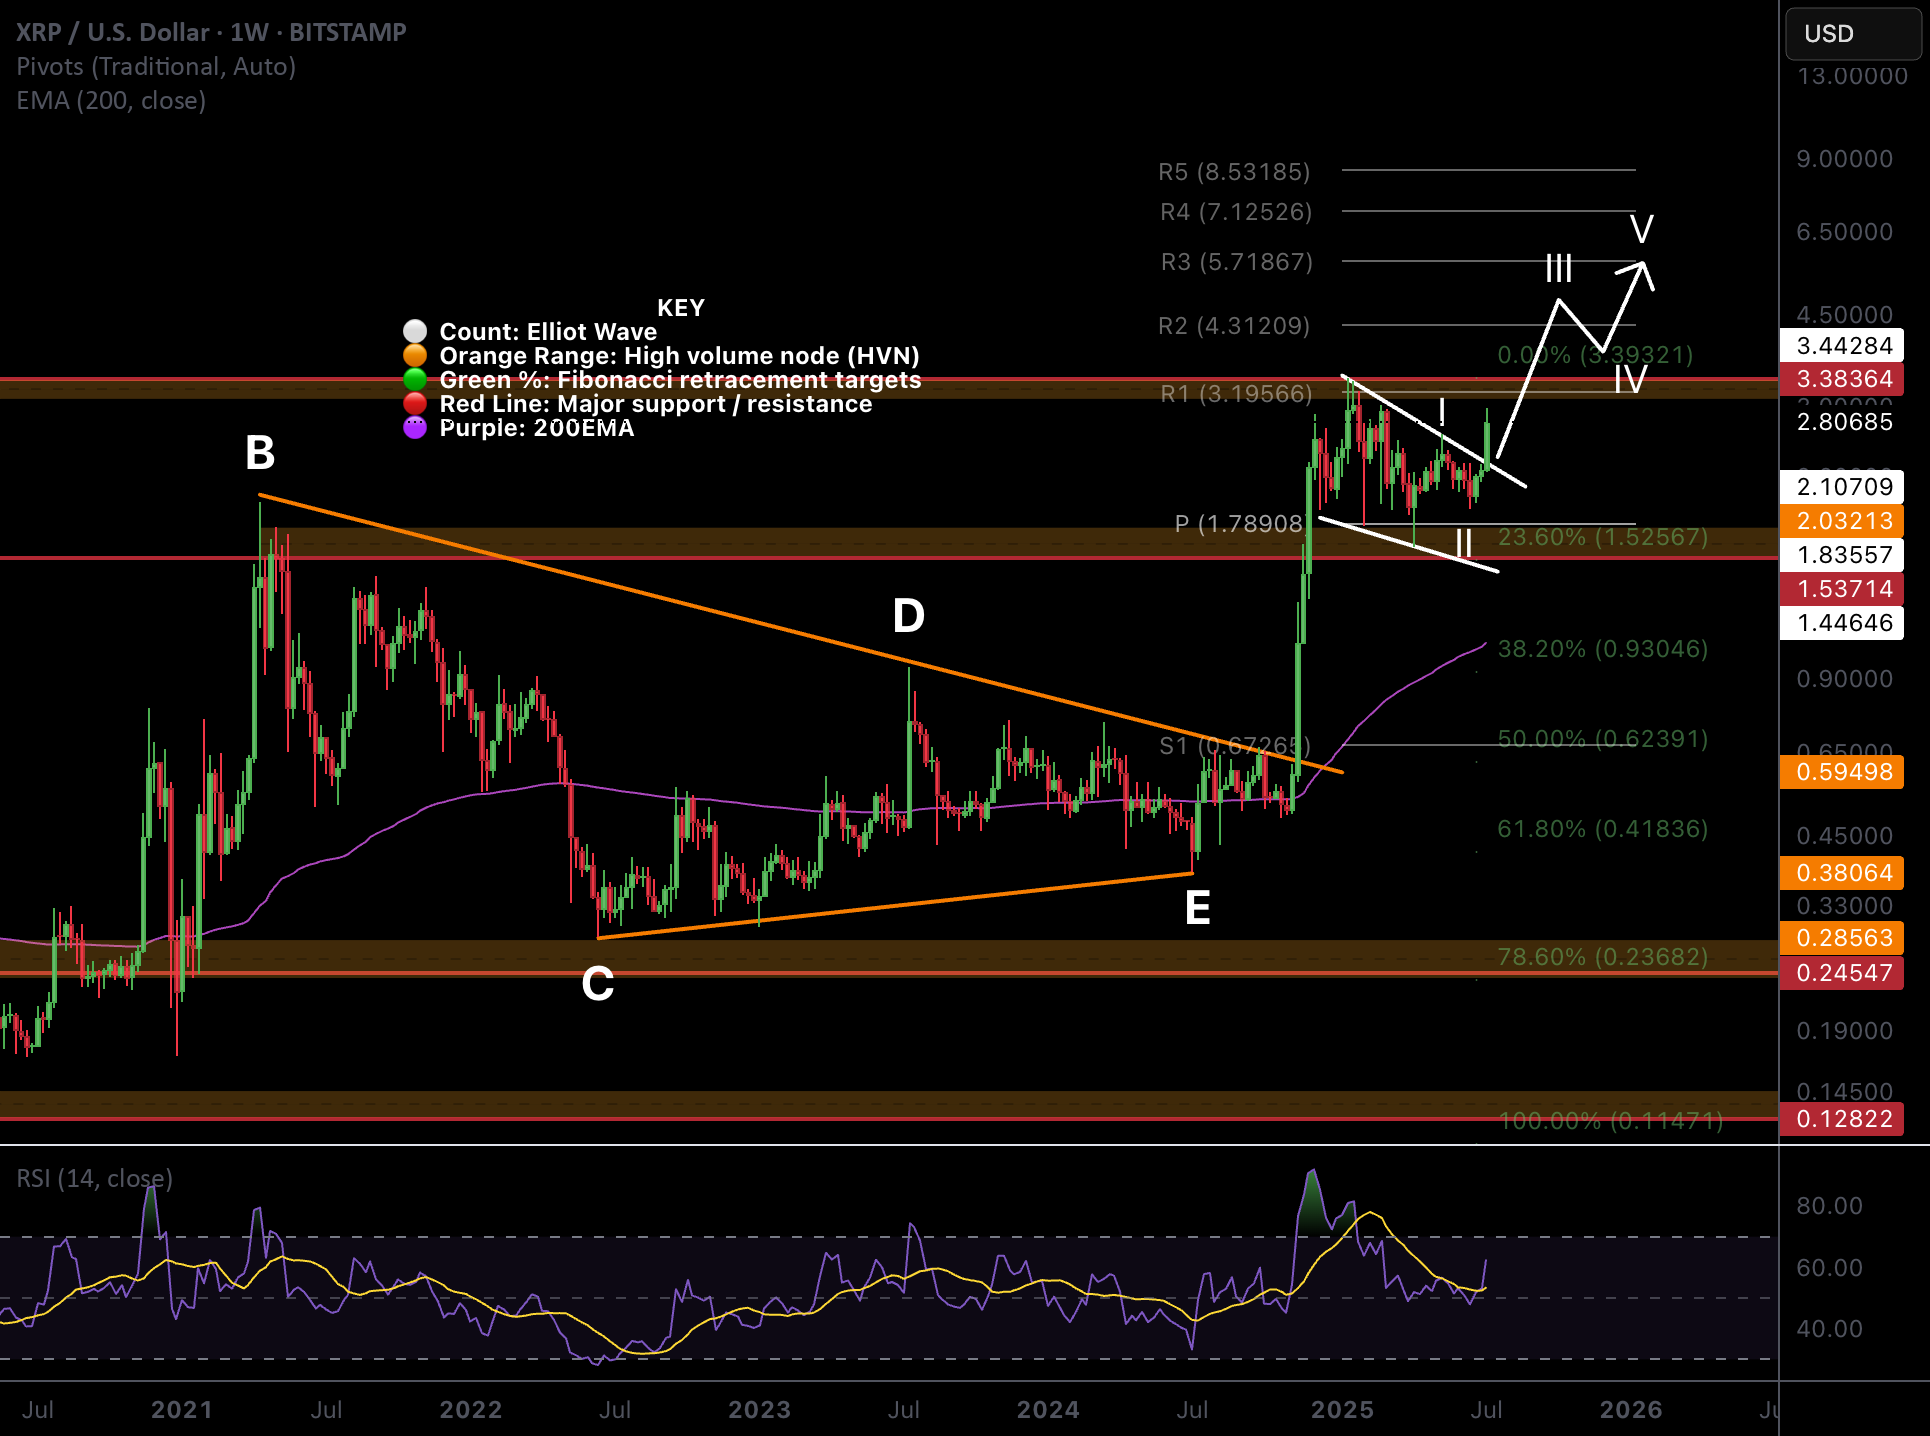Open the USD currency selector
This screenshot has width=1930, height=1436.
pos(1853,34)
